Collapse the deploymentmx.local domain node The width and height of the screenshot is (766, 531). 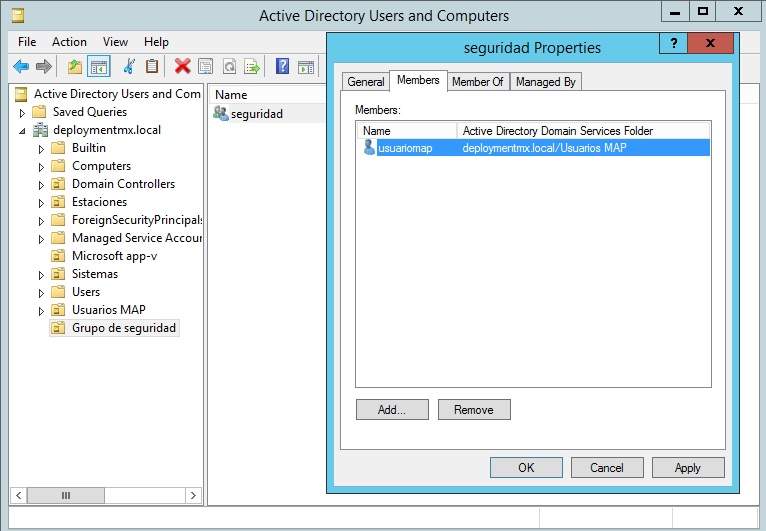pos(23,131)
